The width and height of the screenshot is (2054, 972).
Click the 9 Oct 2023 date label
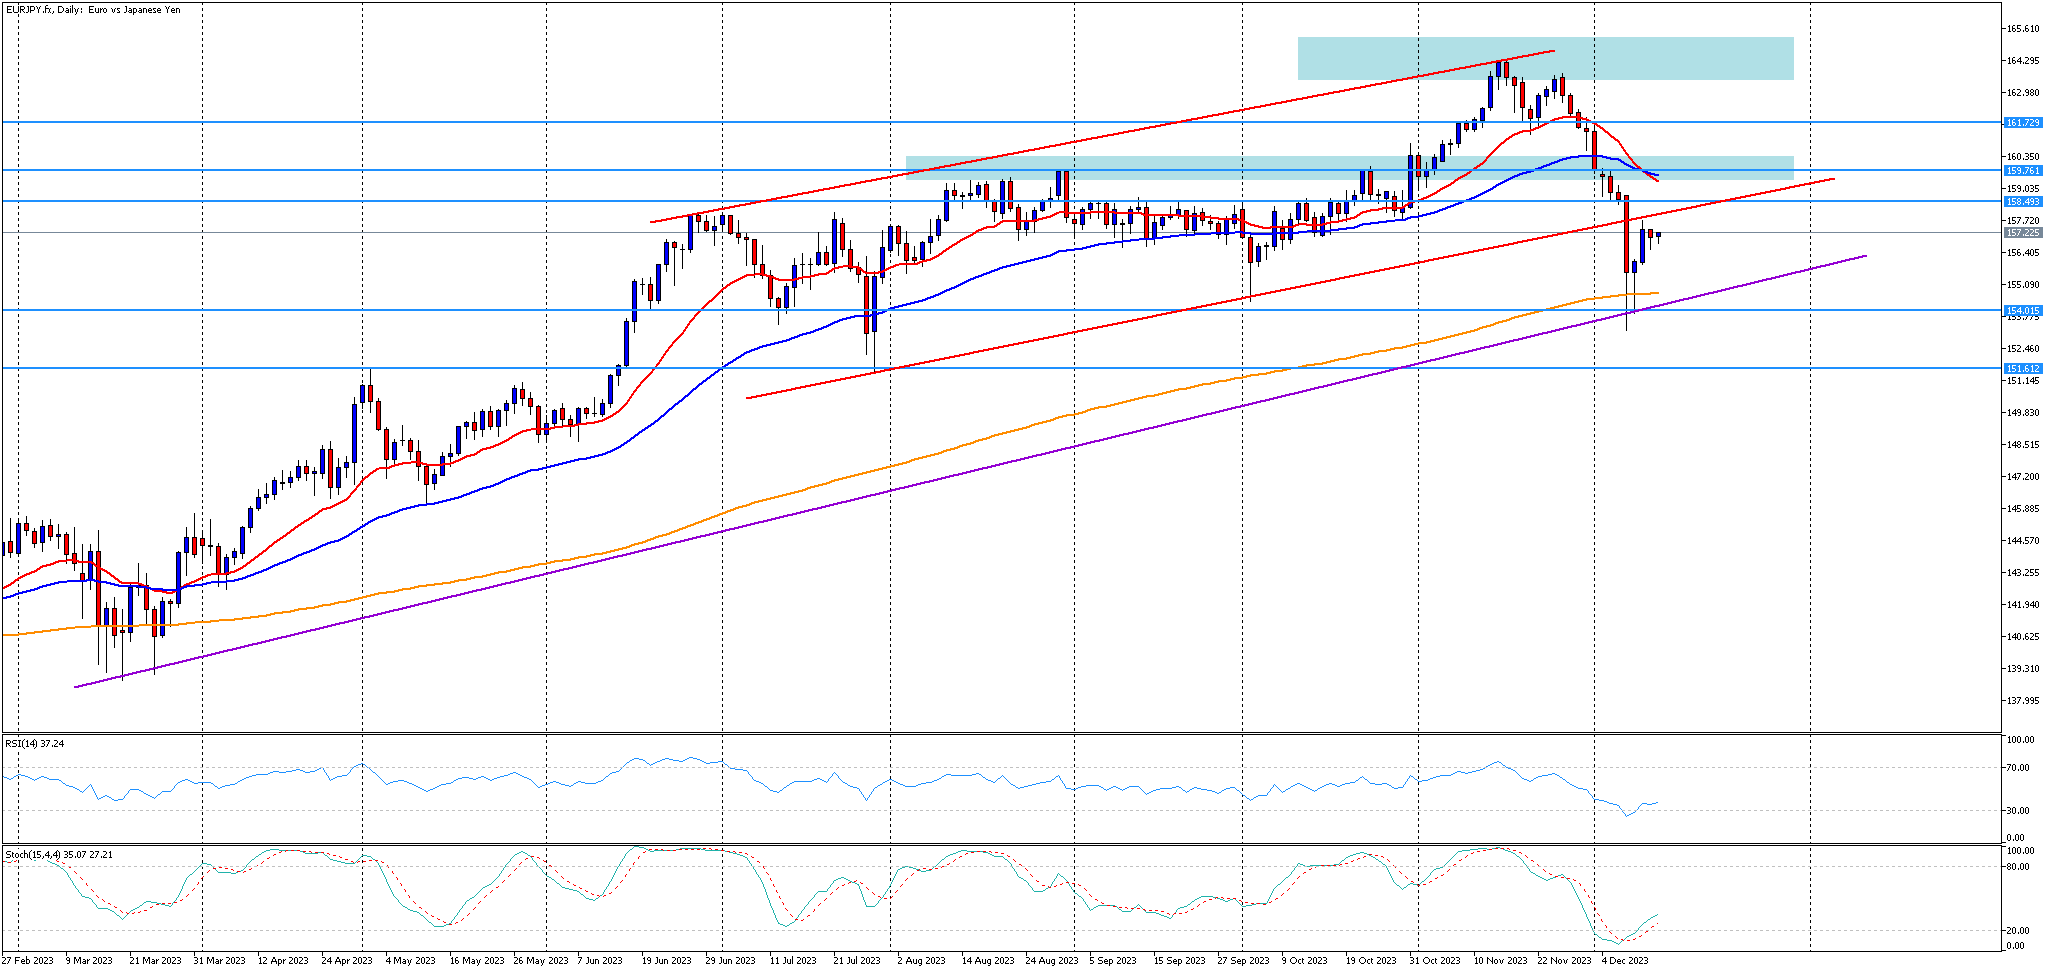[1305, 961]
